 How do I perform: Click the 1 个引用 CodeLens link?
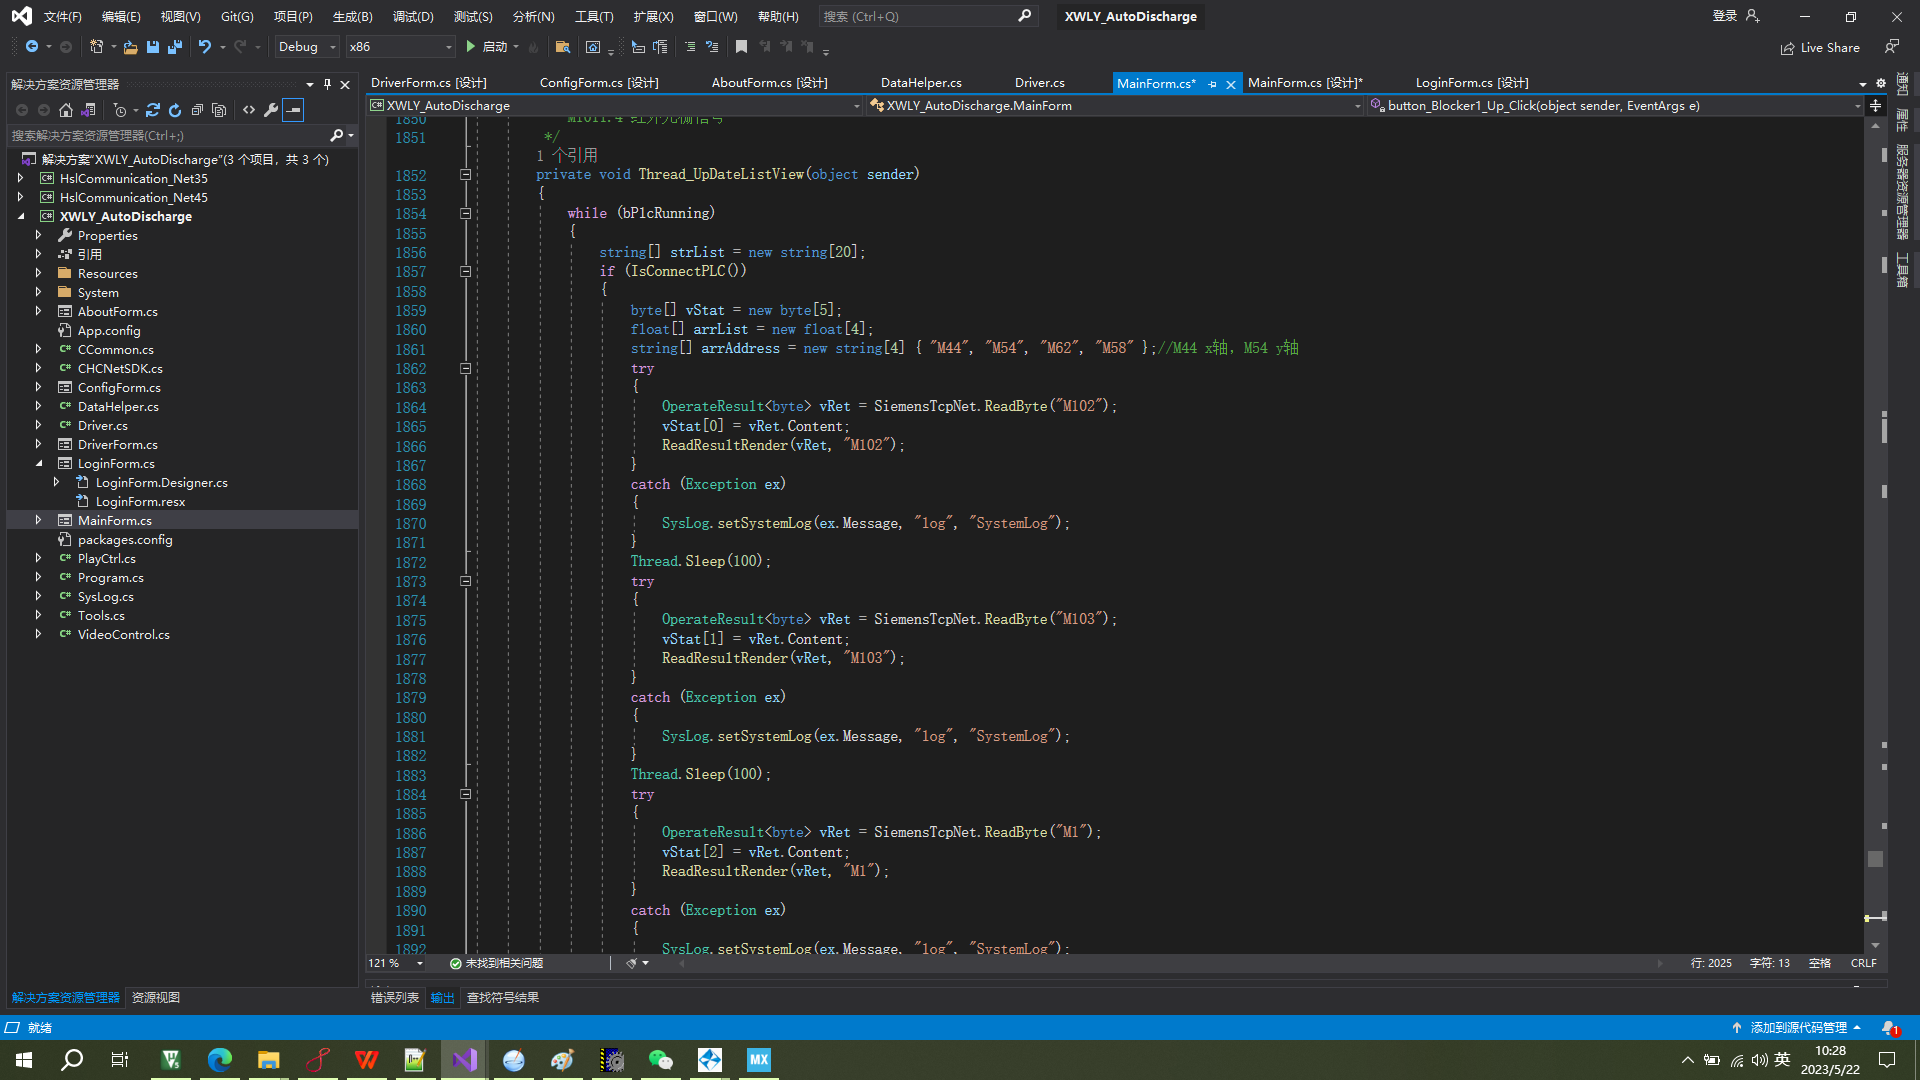coord(567,156)
